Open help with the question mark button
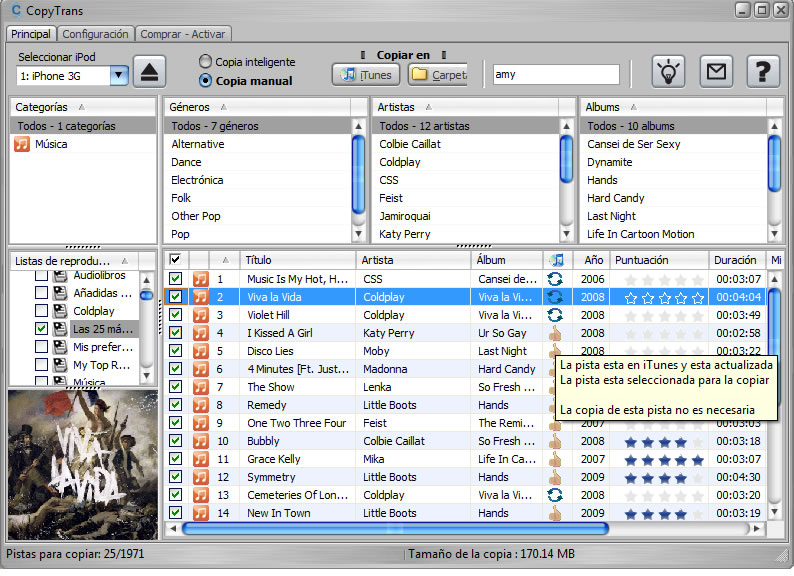The width and height of the screenshot is (794, 576). [x=763, y=71]
